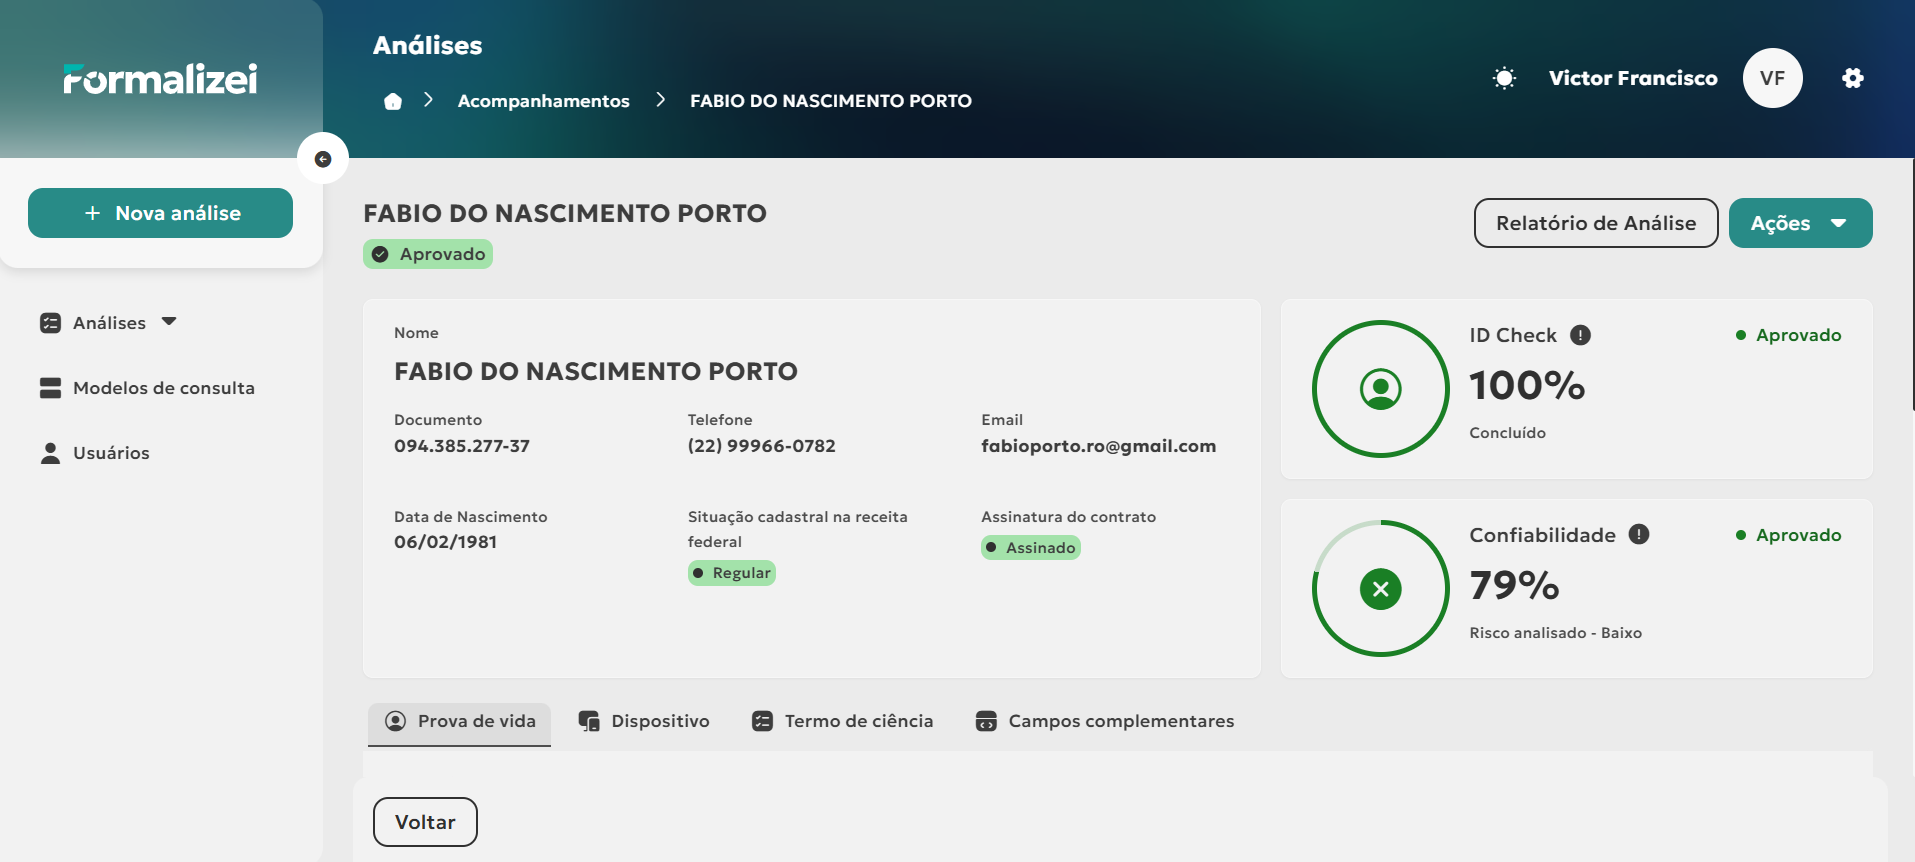Click the home icon in breadcrumb

tap(393, 101)
